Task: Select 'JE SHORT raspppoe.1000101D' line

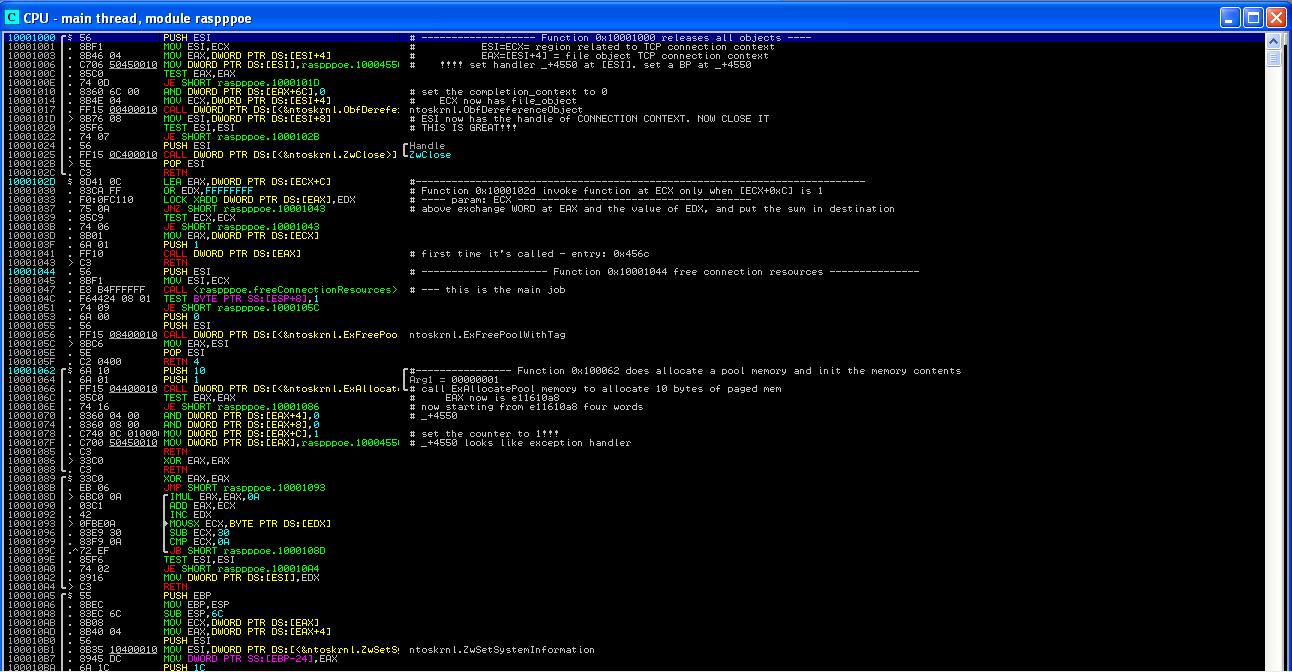Action: tap(241, 83)
